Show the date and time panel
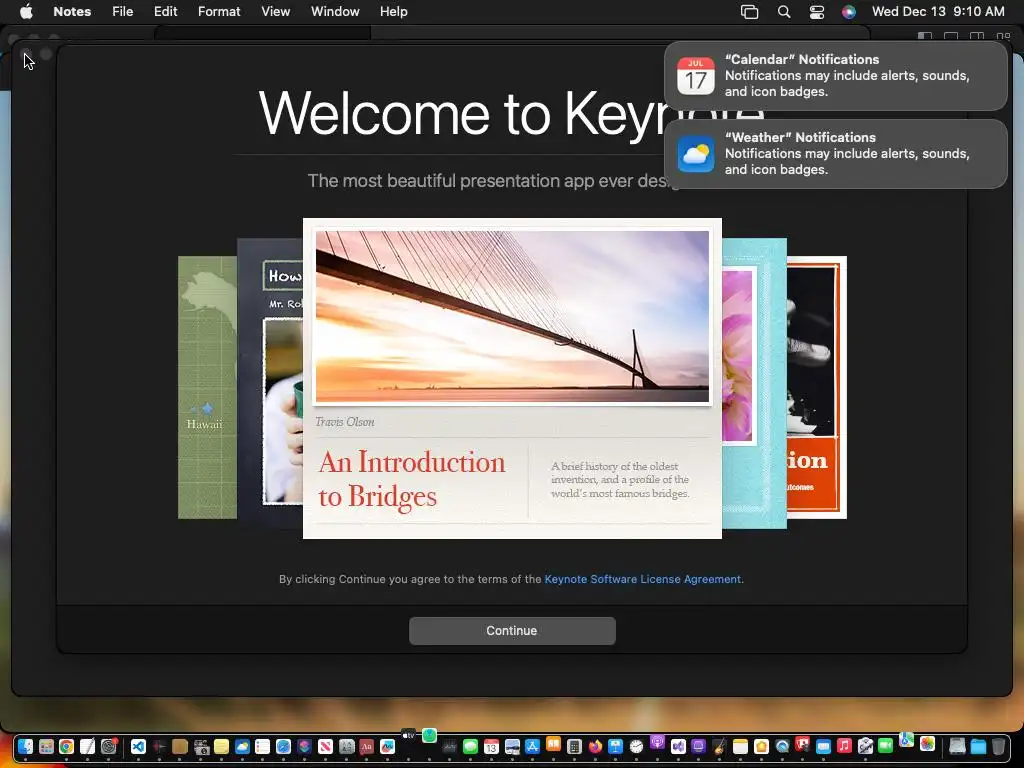Screen dimensions: 1024x768 point(938,11)
